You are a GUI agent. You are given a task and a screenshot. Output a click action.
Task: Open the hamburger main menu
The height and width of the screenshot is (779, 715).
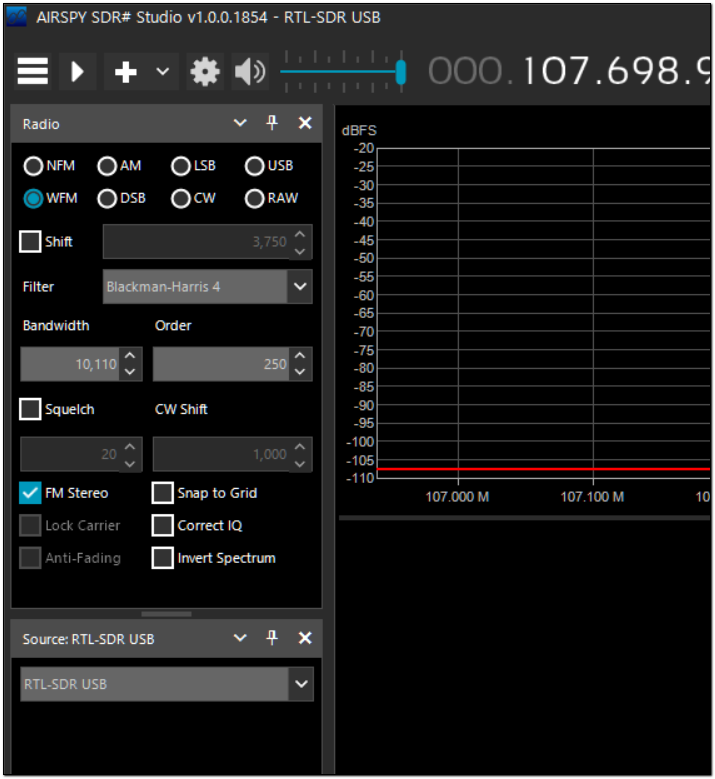pos(33,72)
